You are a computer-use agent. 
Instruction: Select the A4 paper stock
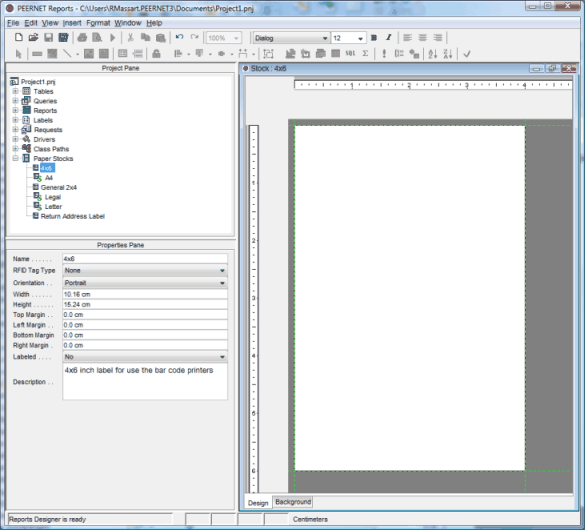(49, 178)
